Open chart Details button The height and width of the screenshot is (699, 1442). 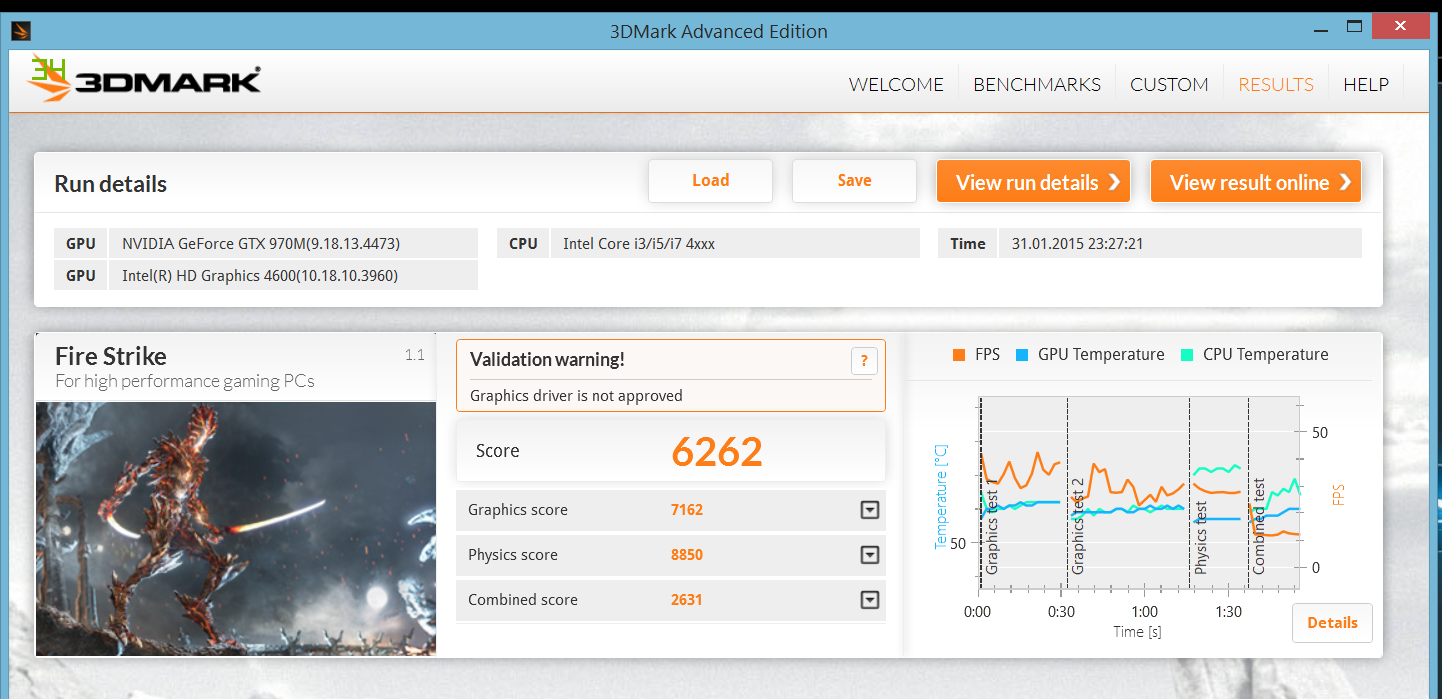click(1332, 623)
